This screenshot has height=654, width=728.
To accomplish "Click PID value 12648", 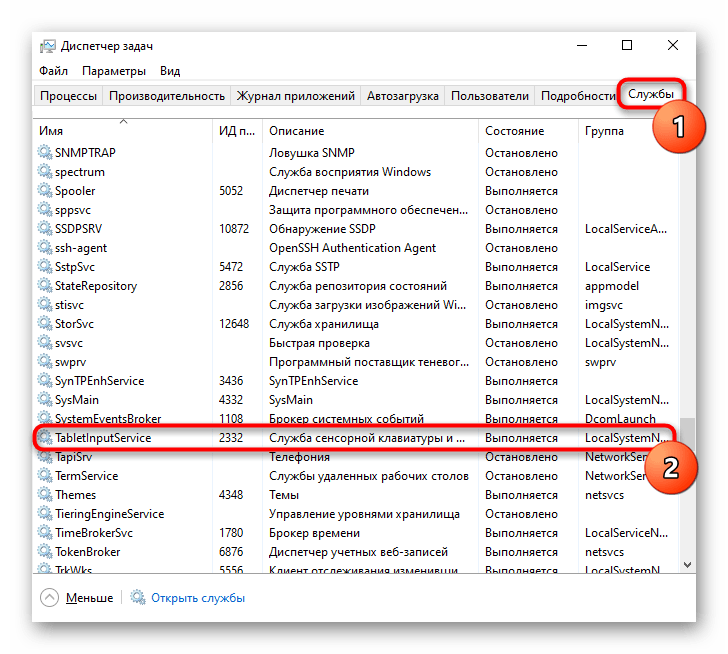I will click(x=234, y=324).
